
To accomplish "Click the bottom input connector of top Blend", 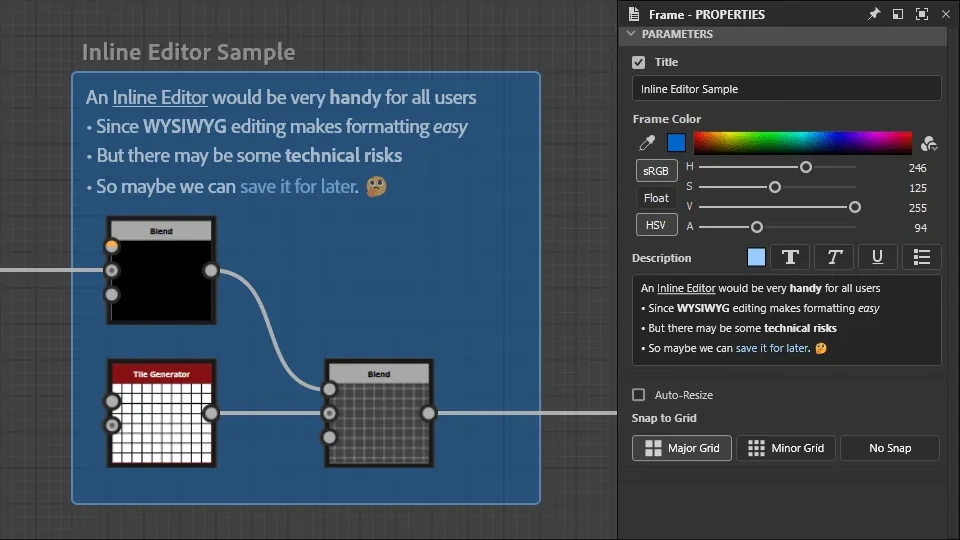I will (111, 294).
